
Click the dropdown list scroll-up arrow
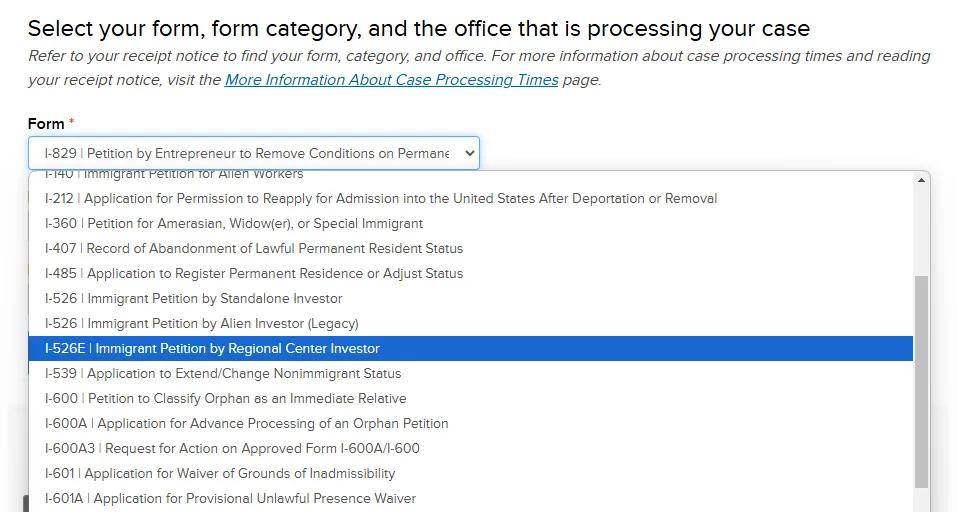click(x=921, y=180)
